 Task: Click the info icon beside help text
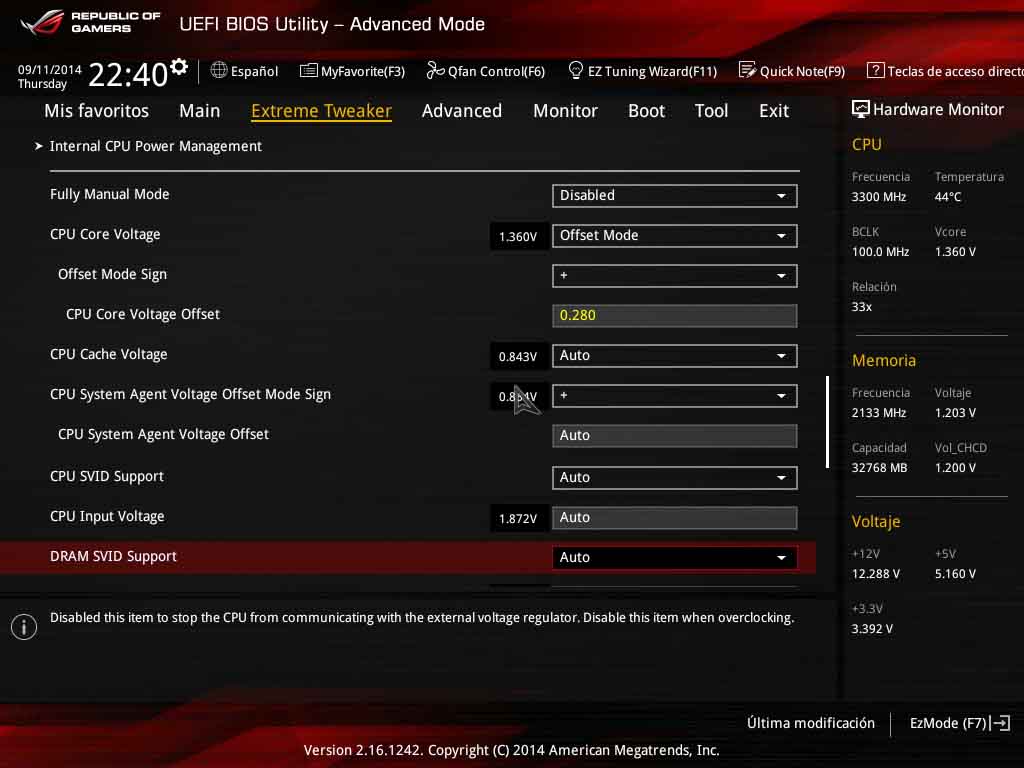[24, 627]
